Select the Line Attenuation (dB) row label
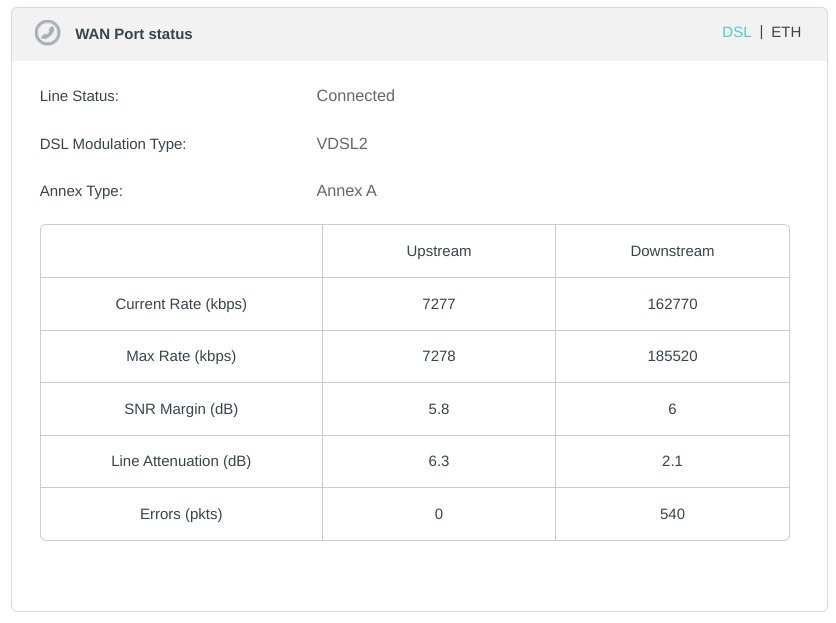 click(181, 461)
